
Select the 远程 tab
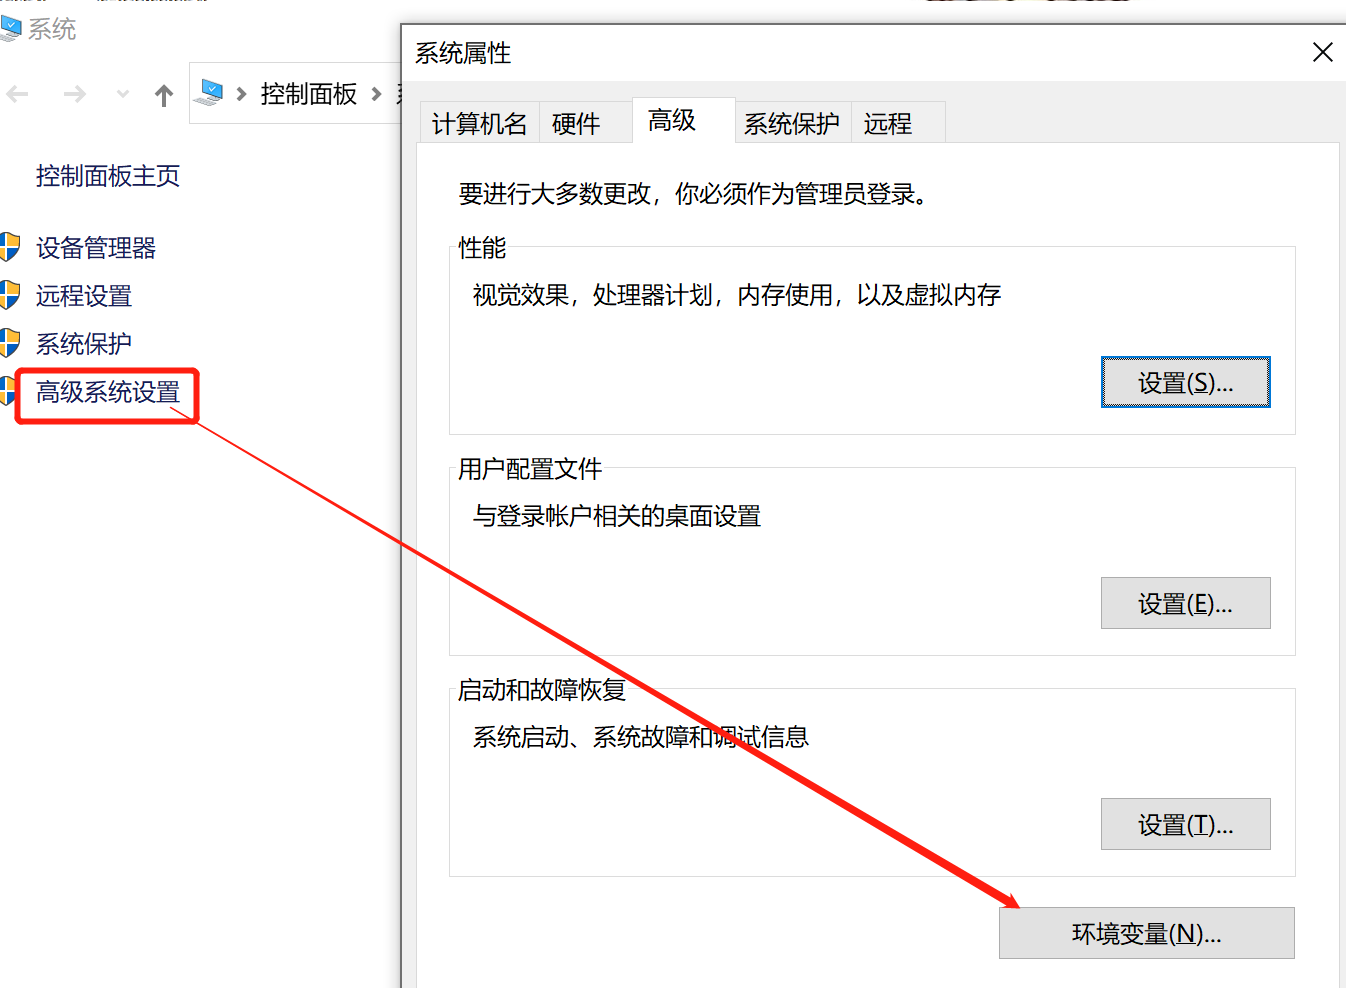coord(889,122)
